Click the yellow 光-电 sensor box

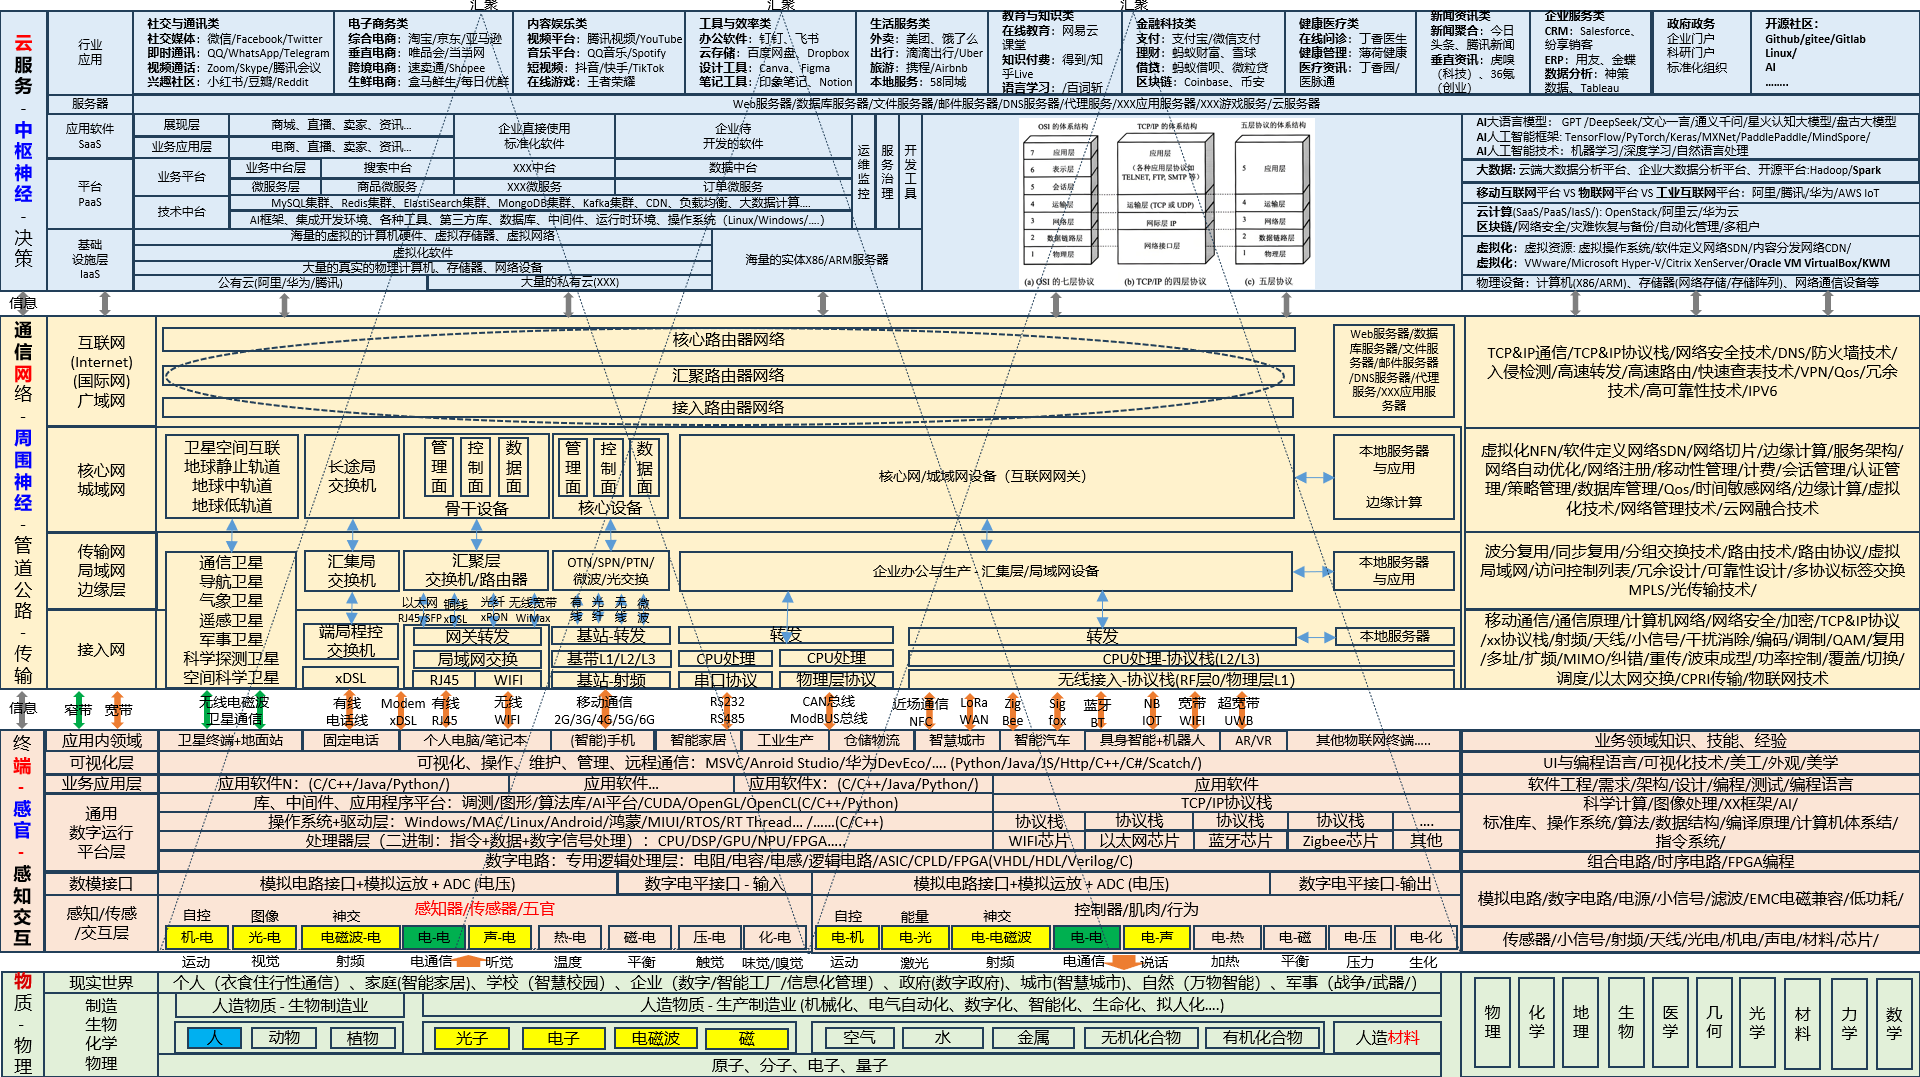pyautogui.click(x=264, y=937)
